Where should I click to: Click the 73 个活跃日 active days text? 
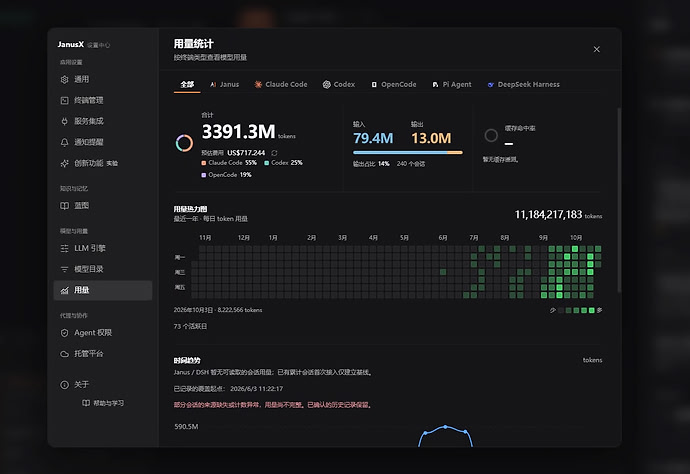coord(190,326)
